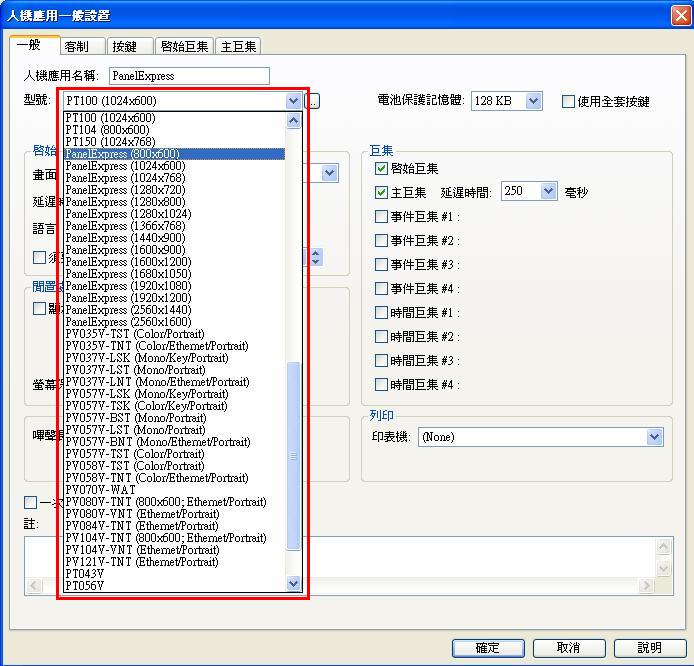Select PT100 (1024x600) in the list
The width and height of the screenshot is (694, 666).
[x=175, y=118]
